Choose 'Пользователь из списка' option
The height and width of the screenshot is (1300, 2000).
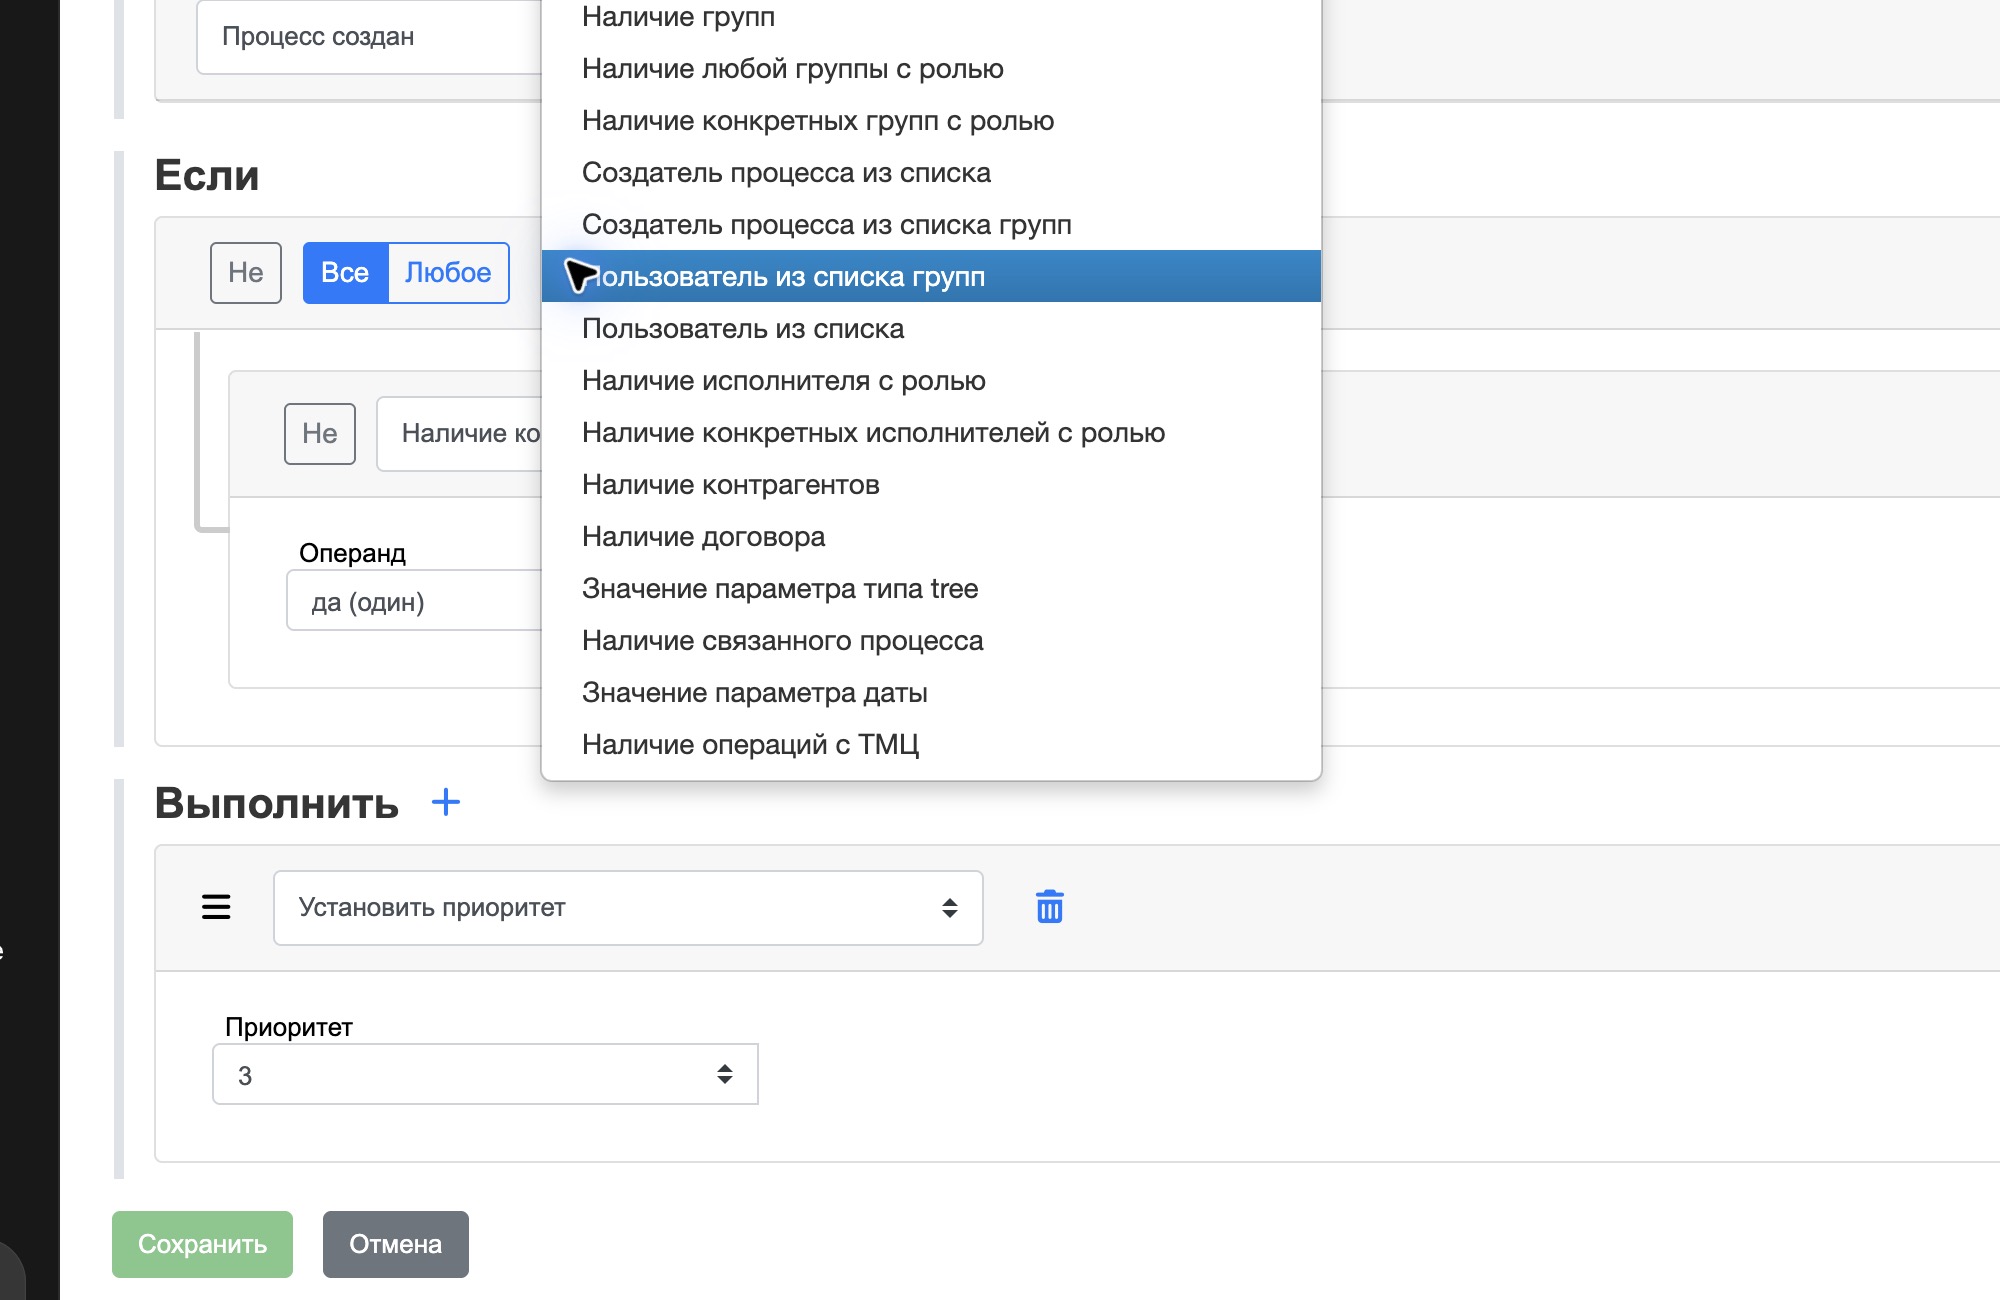(x=931, y=328)
